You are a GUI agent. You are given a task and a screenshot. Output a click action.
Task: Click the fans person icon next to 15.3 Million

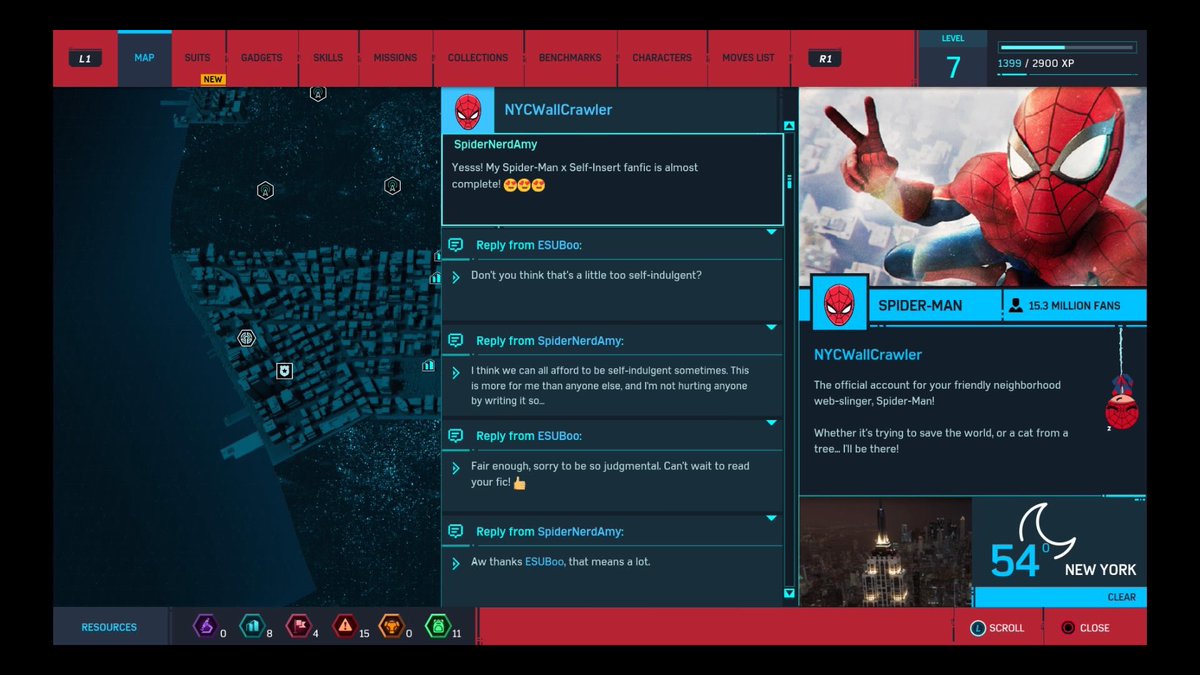[1017, 306]
